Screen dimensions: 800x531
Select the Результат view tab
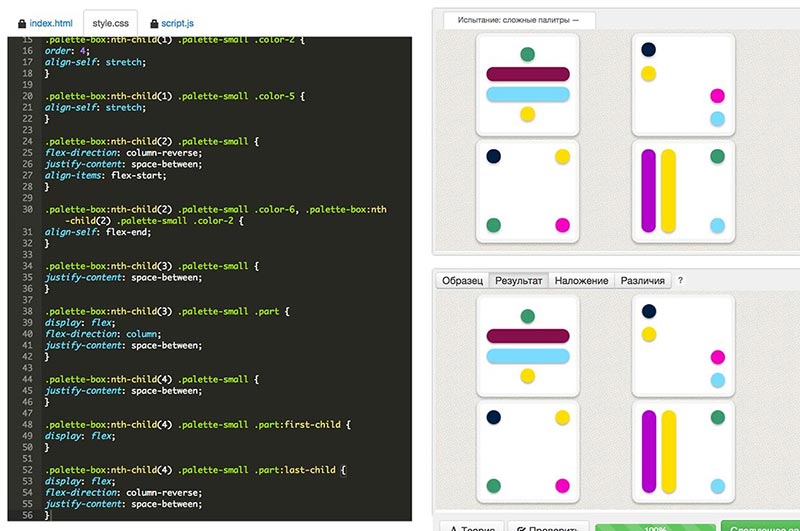[519, 281]
